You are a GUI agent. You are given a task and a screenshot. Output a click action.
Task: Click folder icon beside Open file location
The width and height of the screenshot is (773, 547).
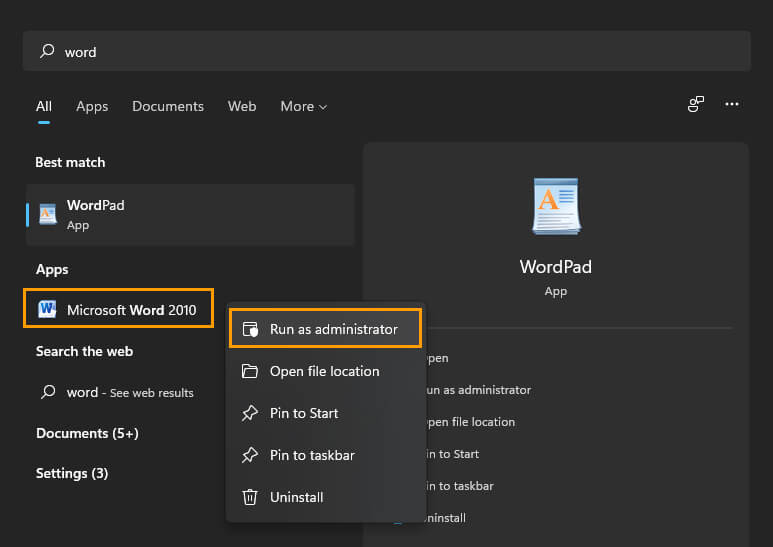(249, 371)
